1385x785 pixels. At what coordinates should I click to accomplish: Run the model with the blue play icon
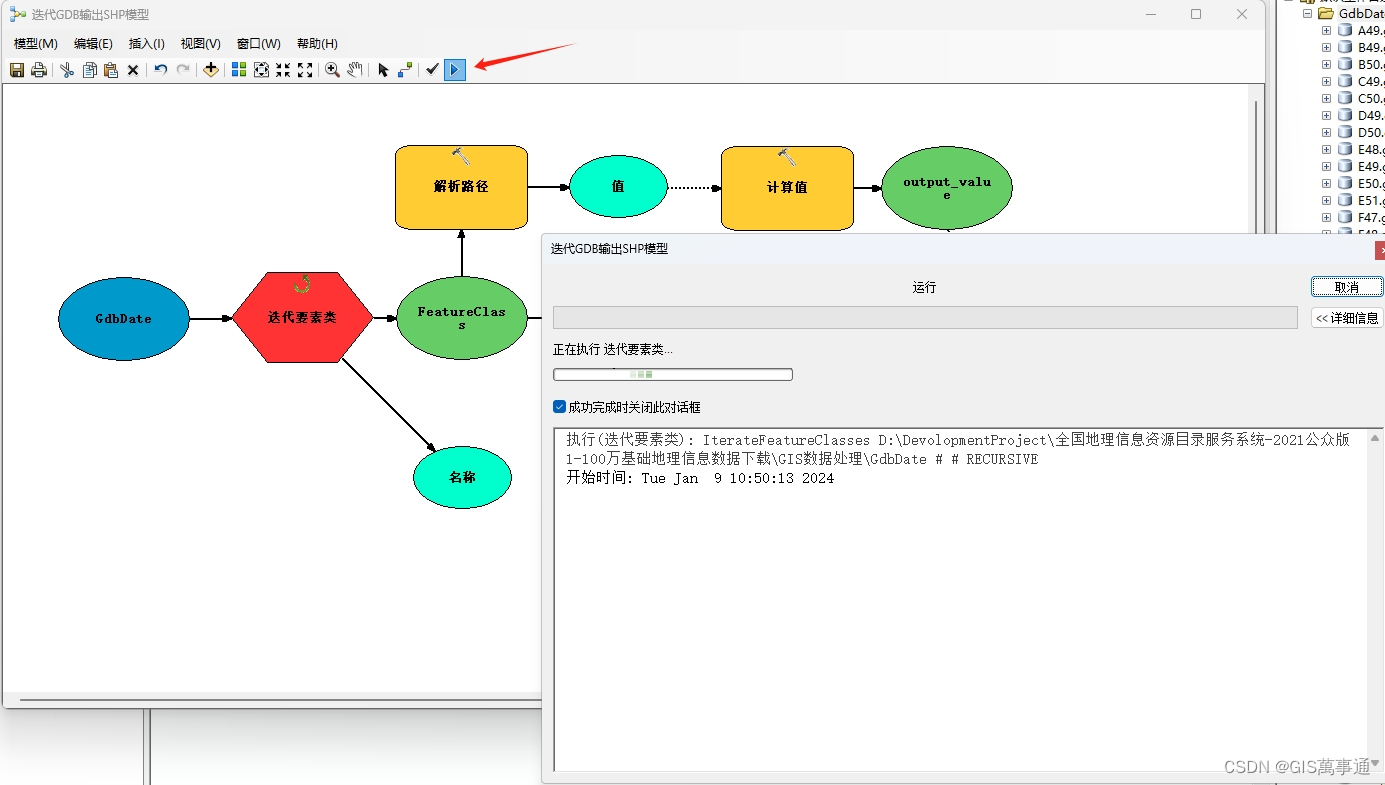click(454, 69)
